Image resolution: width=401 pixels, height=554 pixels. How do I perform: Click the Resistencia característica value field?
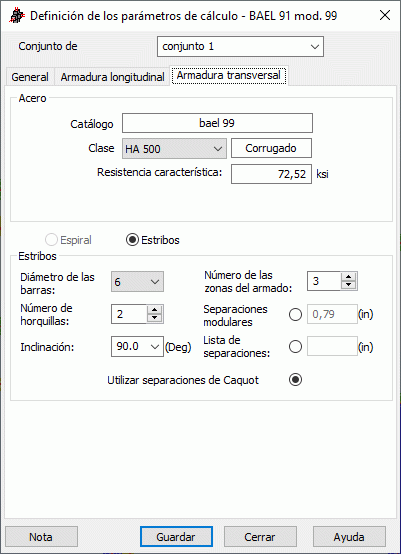[x=271, y=174]
